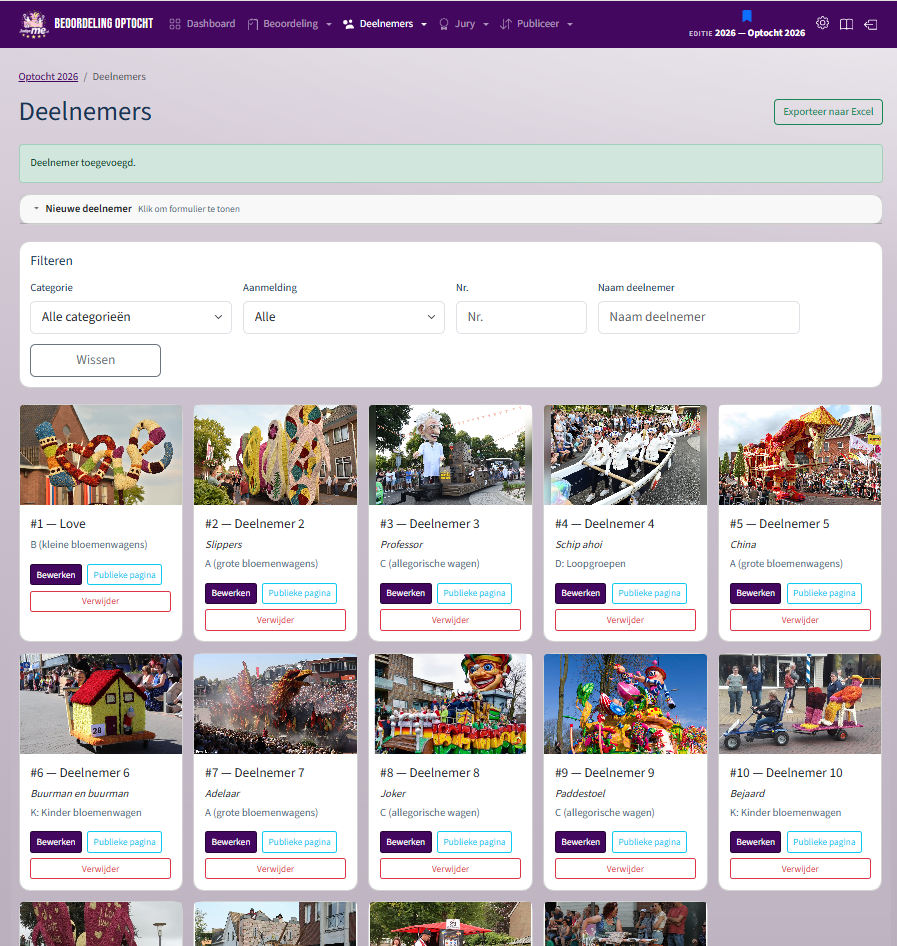
Task: Click Verwijder for Deelnemer 10
Action: 800,869
